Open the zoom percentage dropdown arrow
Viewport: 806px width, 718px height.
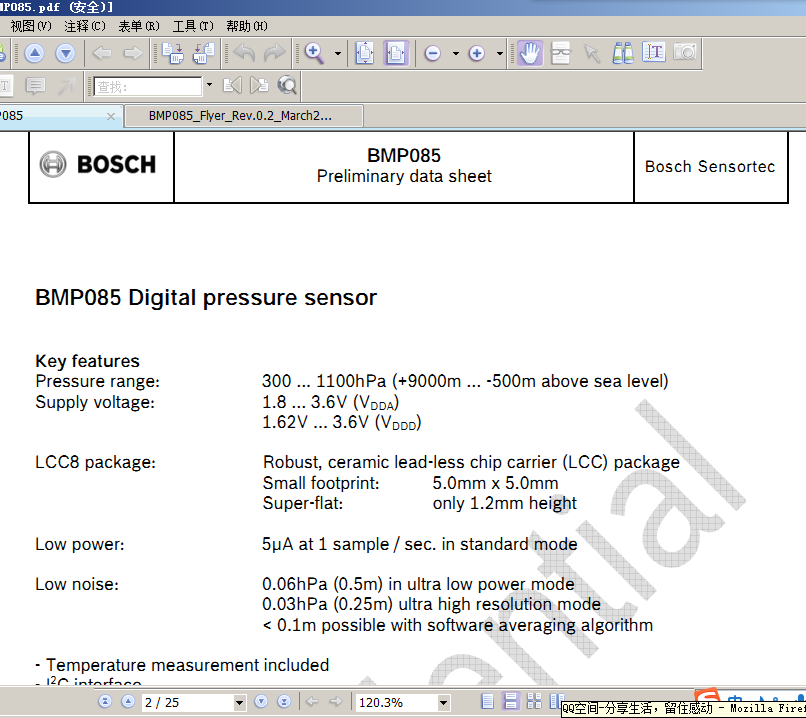[444, 703]
